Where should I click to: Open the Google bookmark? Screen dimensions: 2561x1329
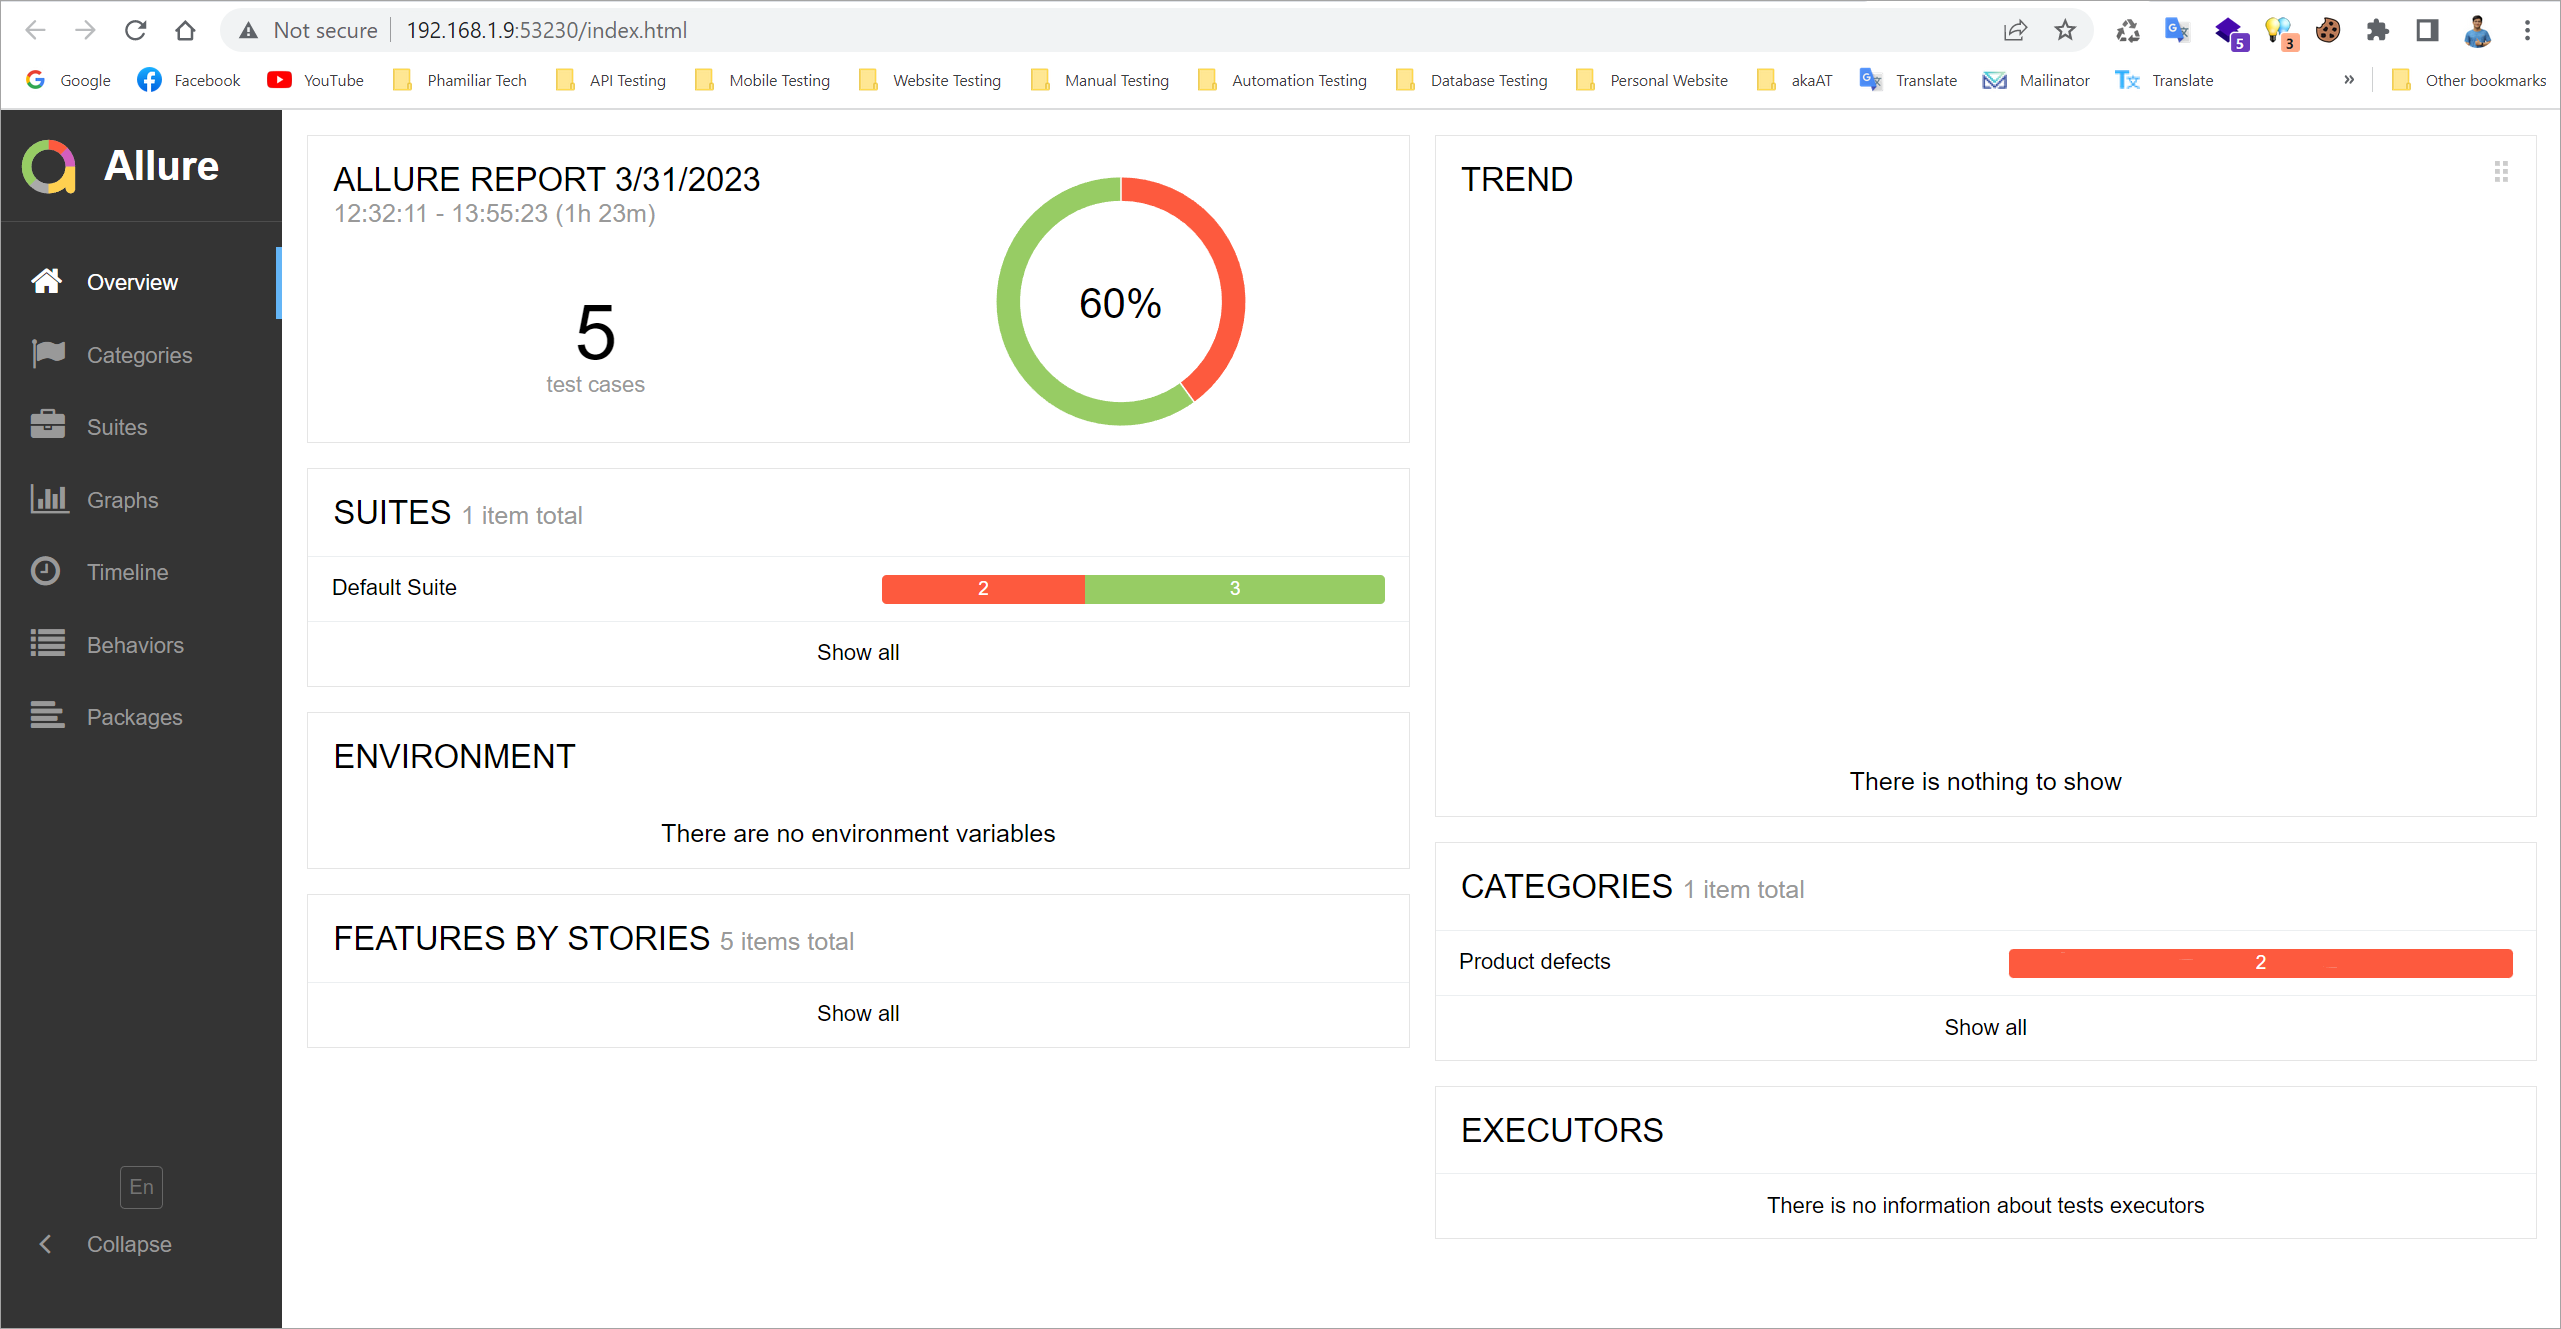(x=68, y=80)
